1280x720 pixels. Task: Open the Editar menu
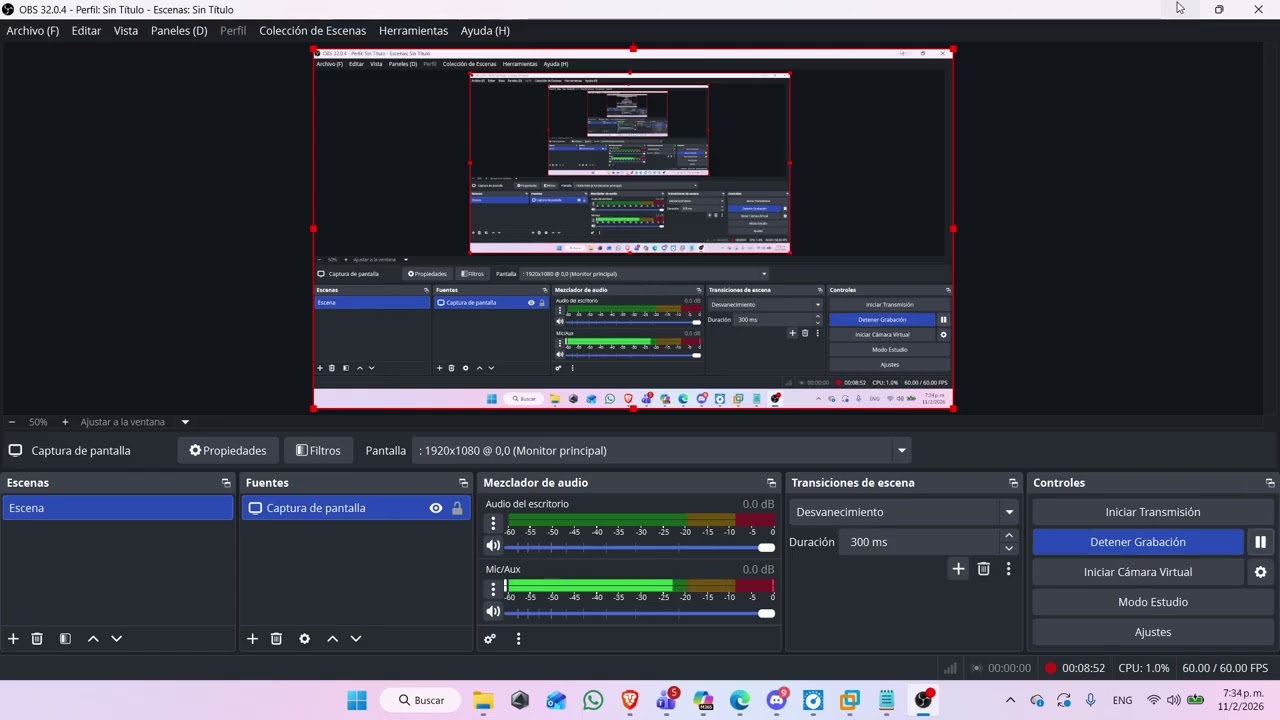[x=86, y=31]
